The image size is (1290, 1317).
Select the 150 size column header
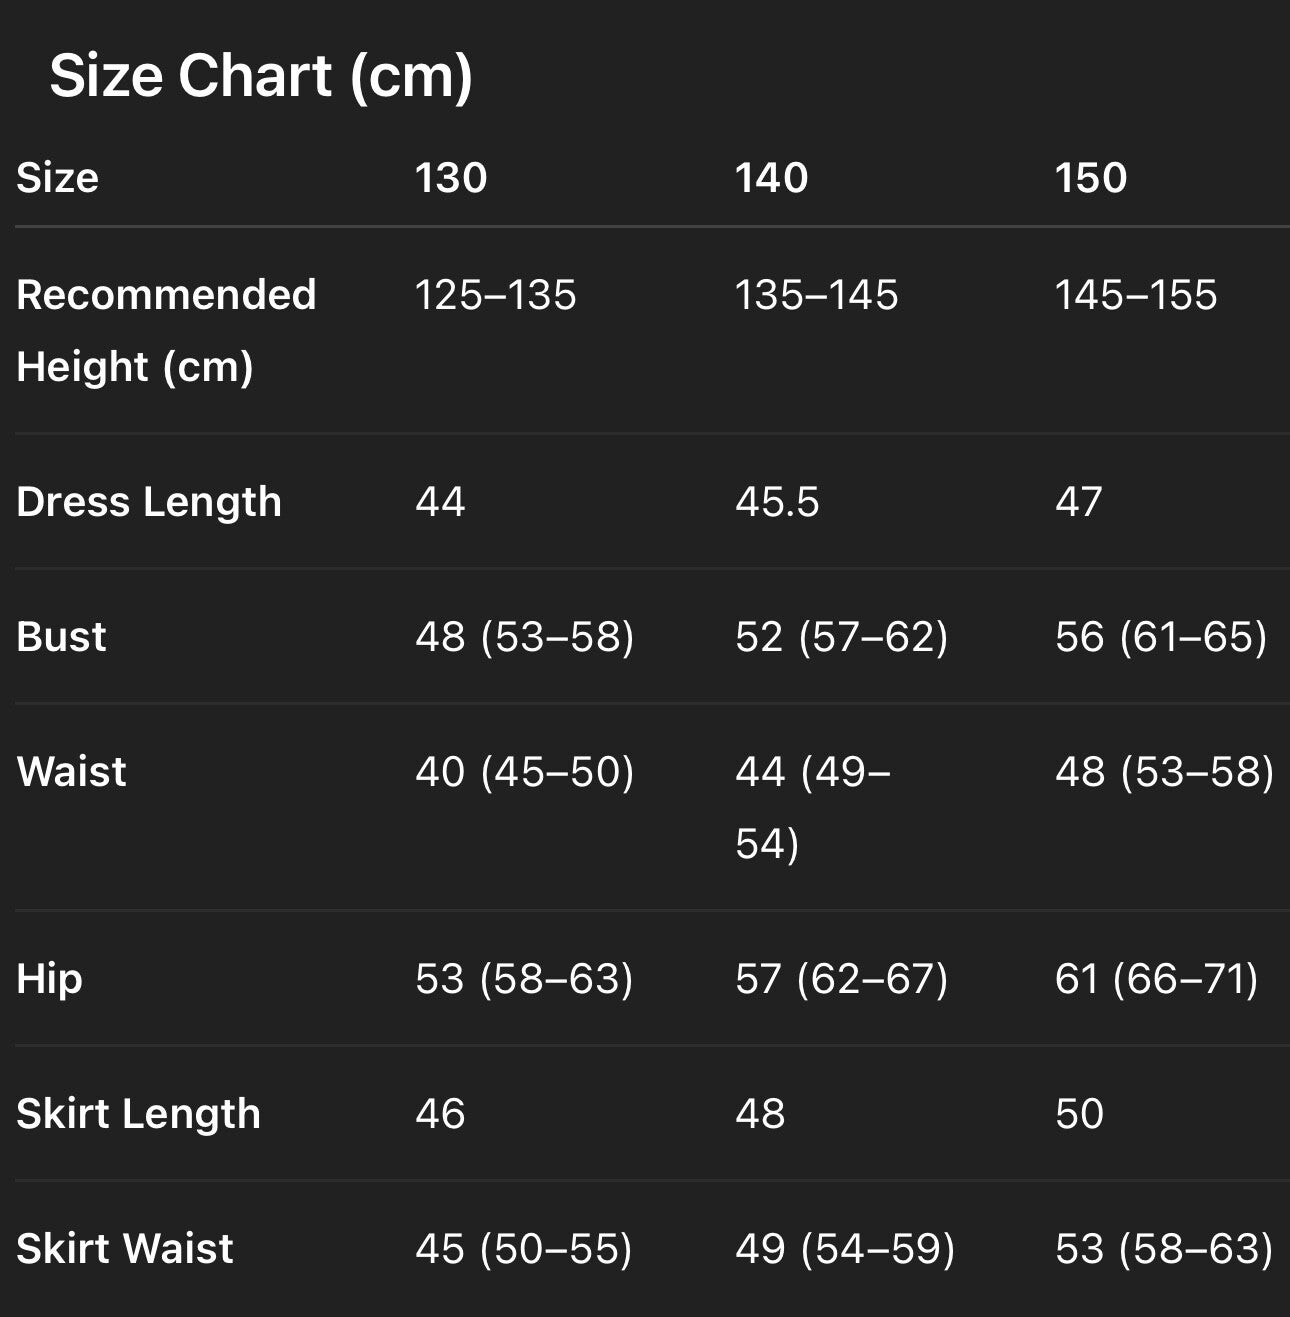(1091, 178)
